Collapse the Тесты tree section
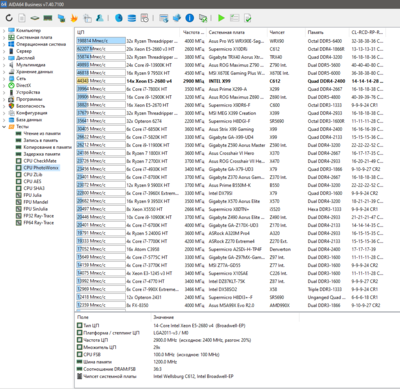The image size is (400, 389). (4, 127)
